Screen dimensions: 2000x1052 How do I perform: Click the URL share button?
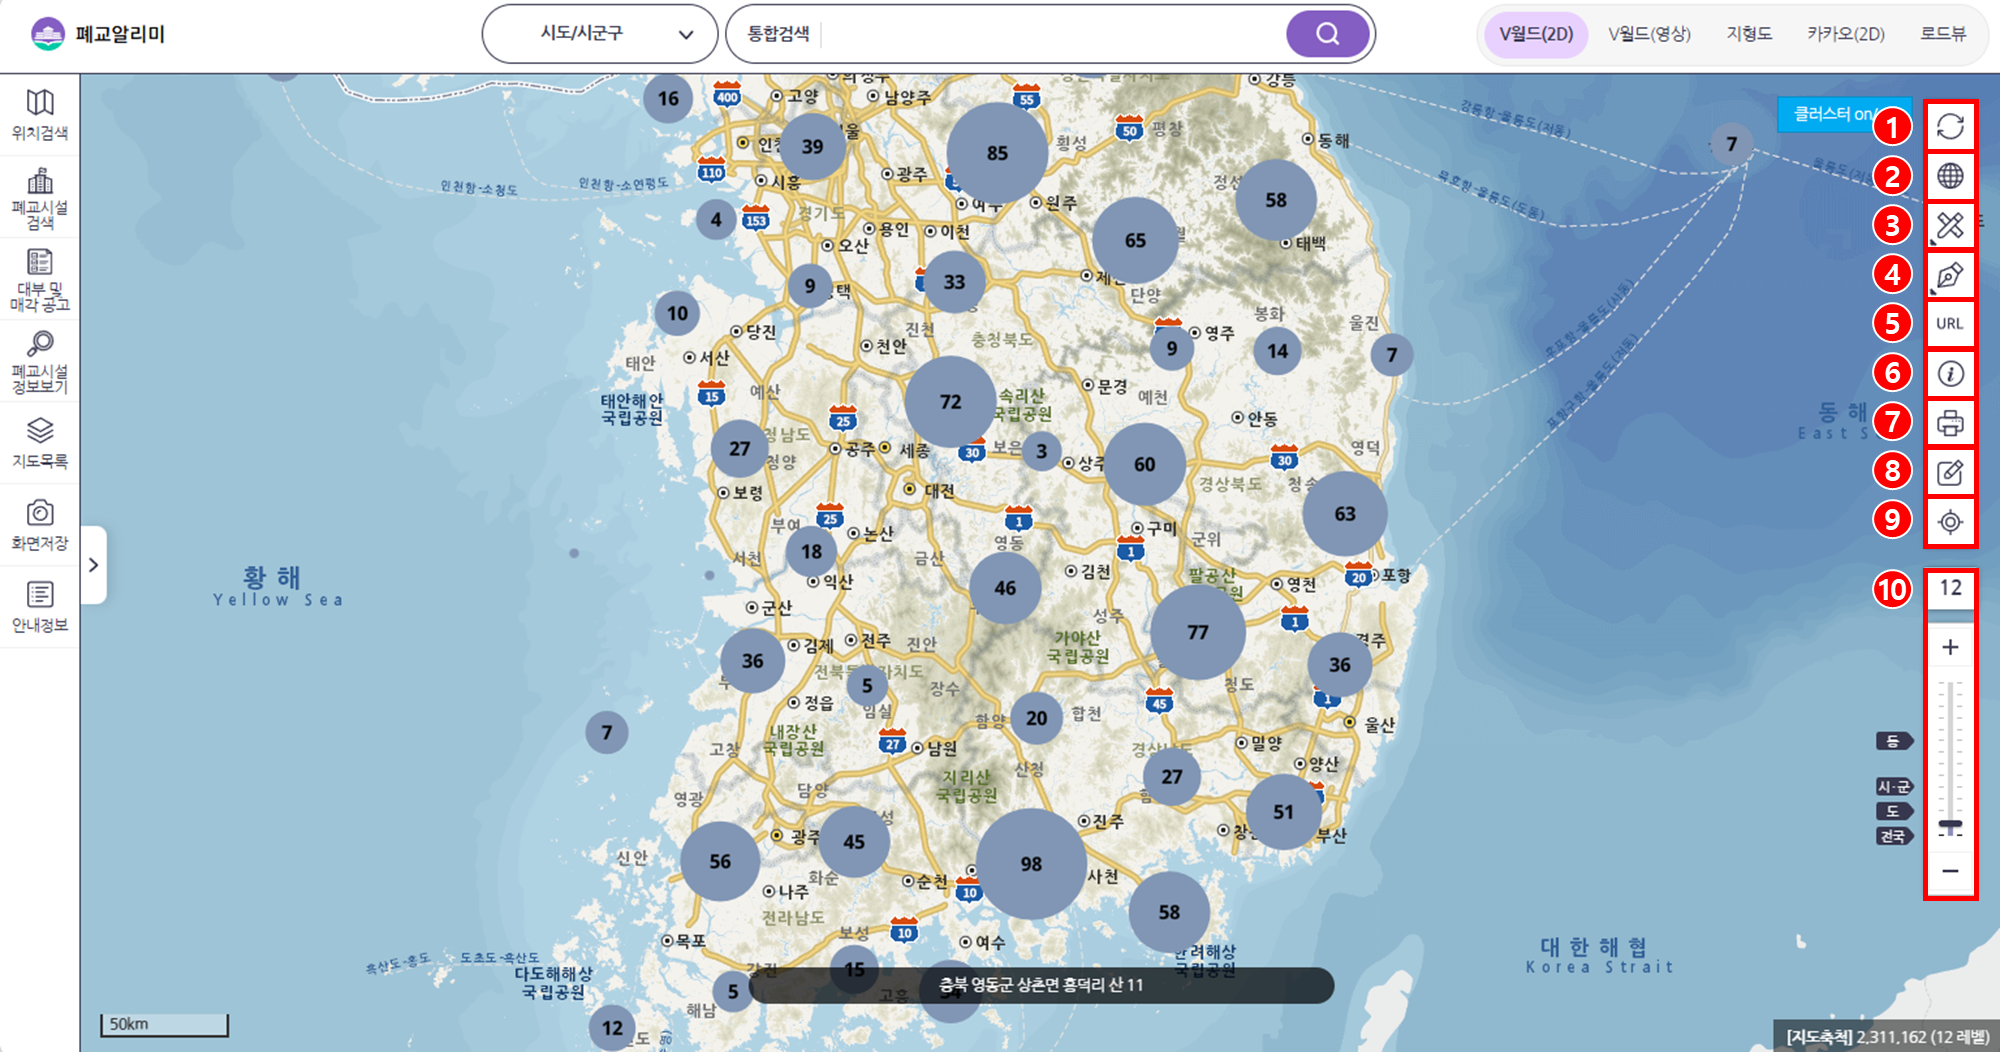(x=1950, y=324)
